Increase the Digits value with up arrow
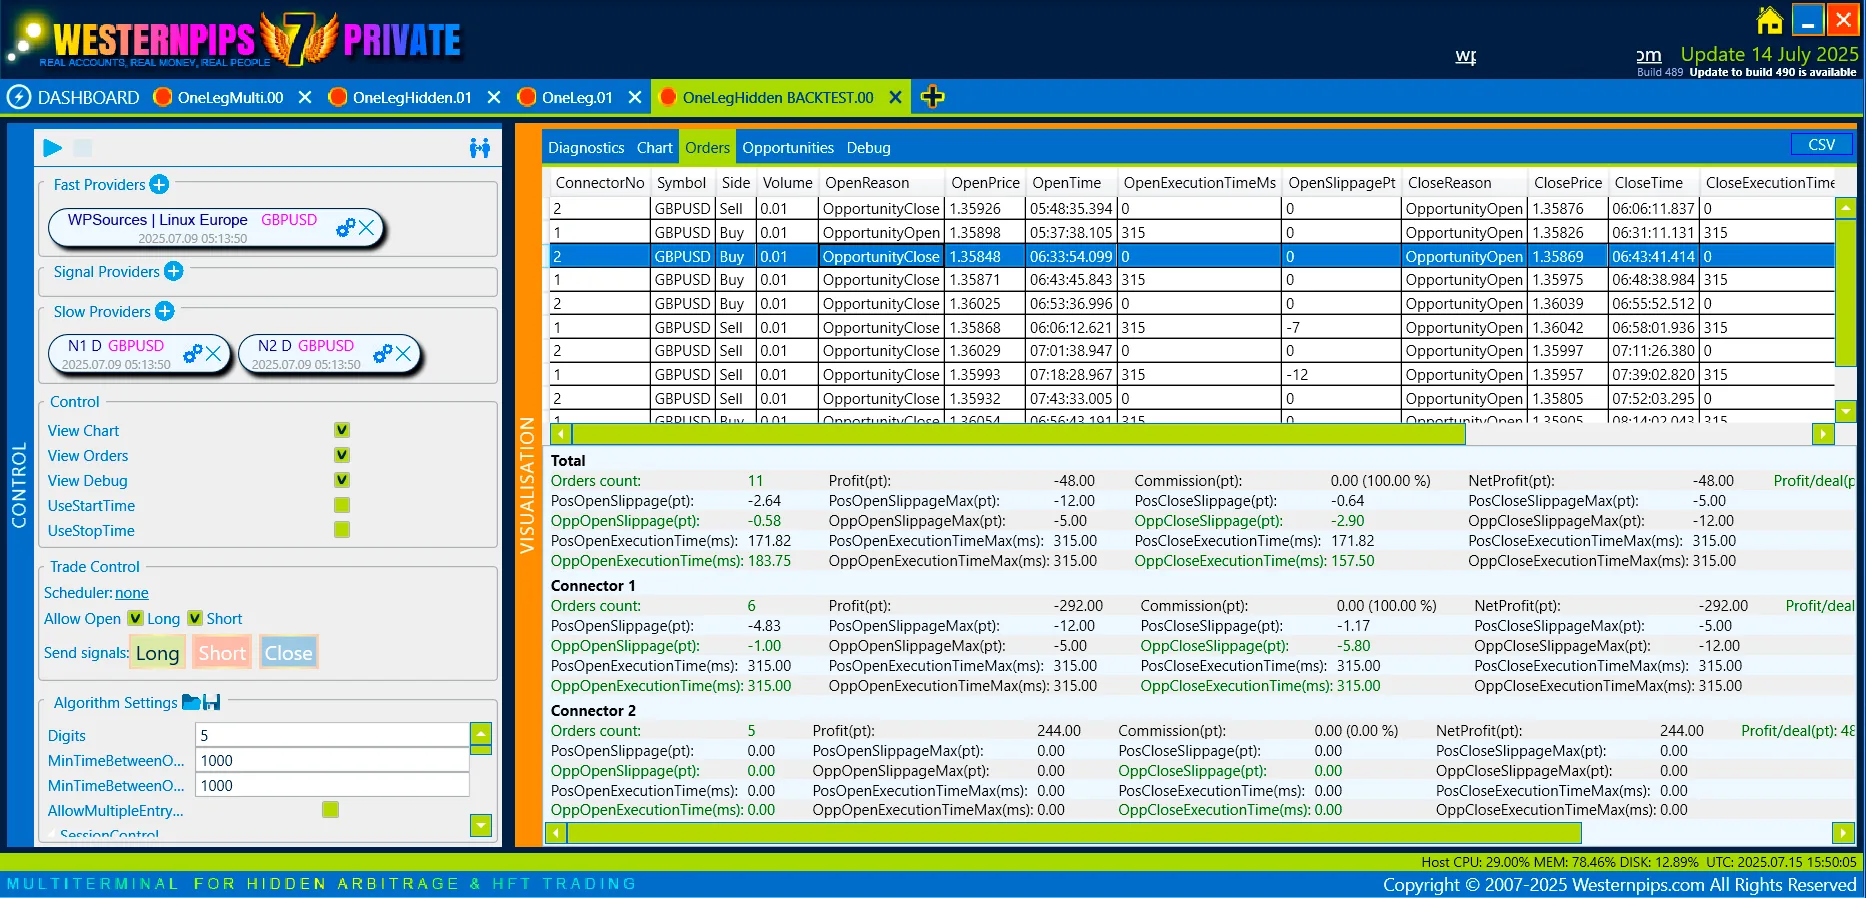This screenshot has height=898, width=1866. tap(481, 733)
